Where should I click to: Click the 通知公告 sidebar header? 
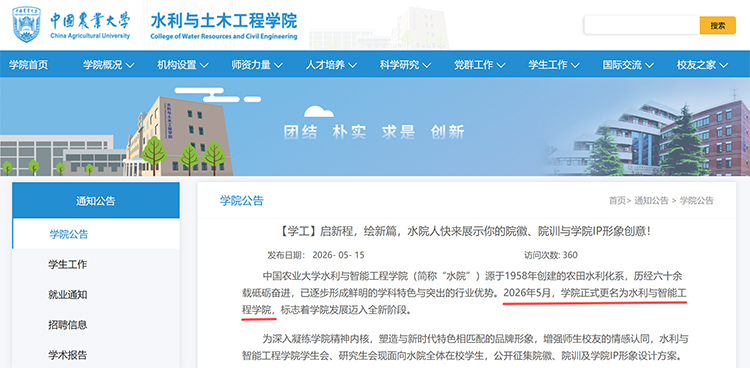point(96,201)
